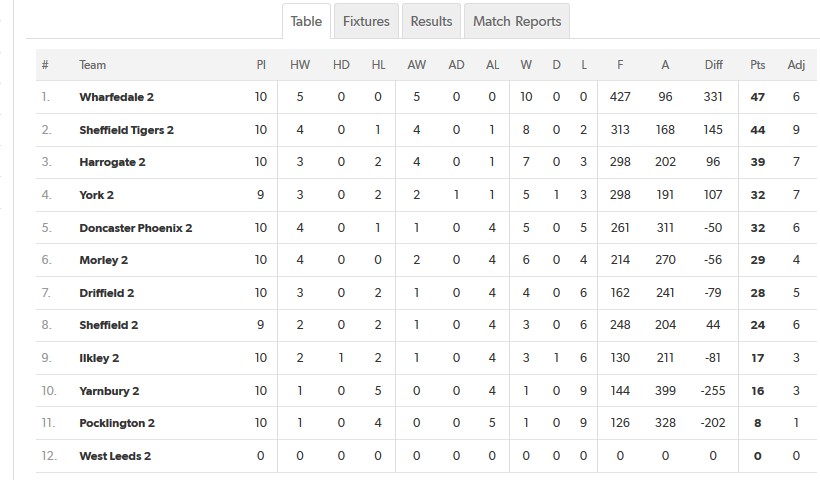Click Sheffield 2 team link
This screenshot has height=480, width=820.
(109, 325)
